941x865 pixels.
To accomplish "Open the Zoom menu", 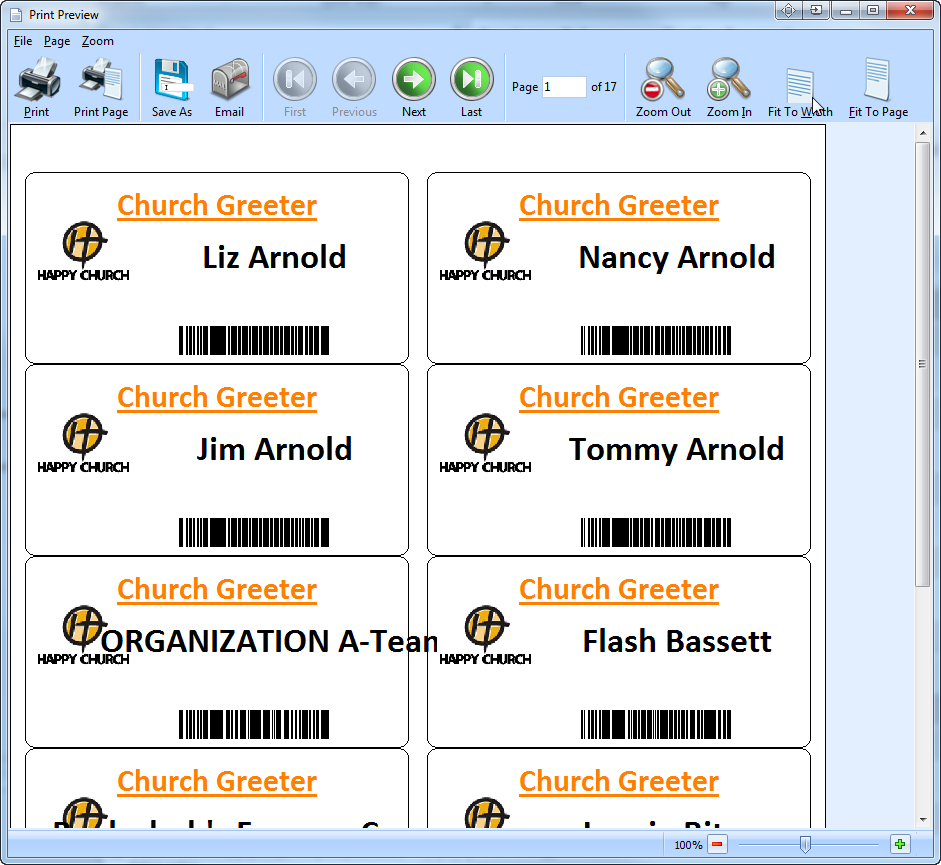I will (x=98, y=41).
